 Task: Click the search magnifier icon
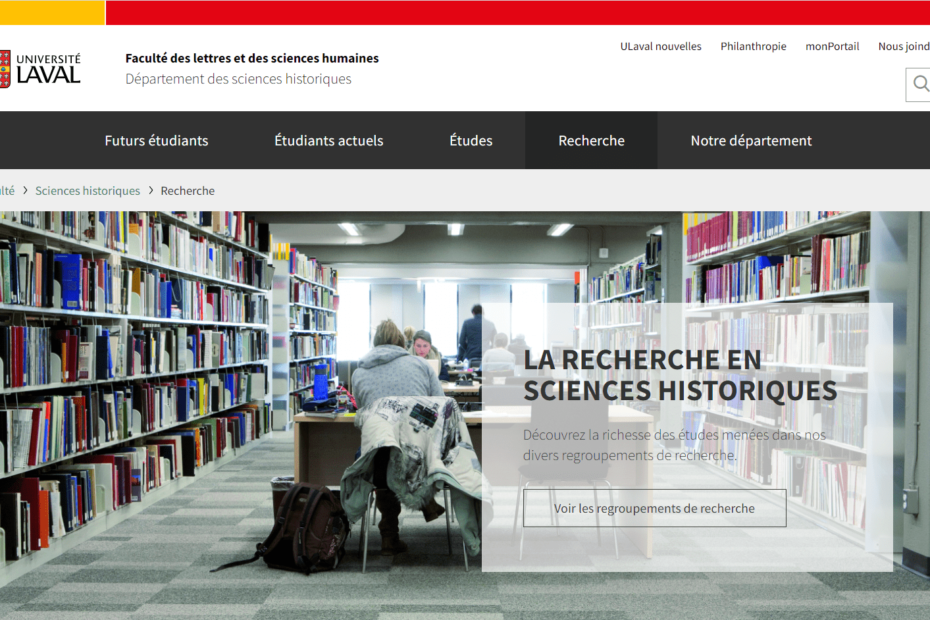point(918,84)
